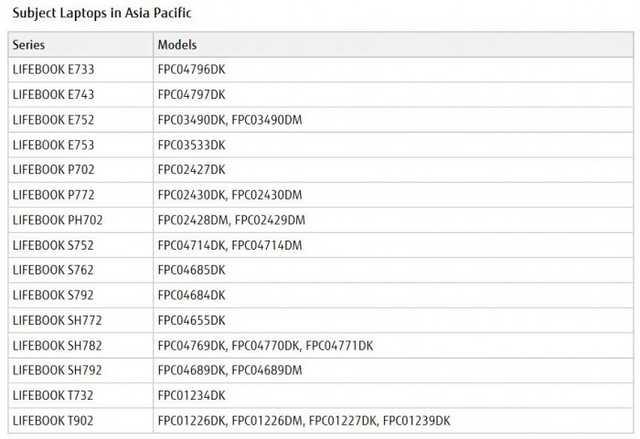Click the LIFEBOOK P772 models cell
This screenshot has width=640, height=439.
click(229, 195)
